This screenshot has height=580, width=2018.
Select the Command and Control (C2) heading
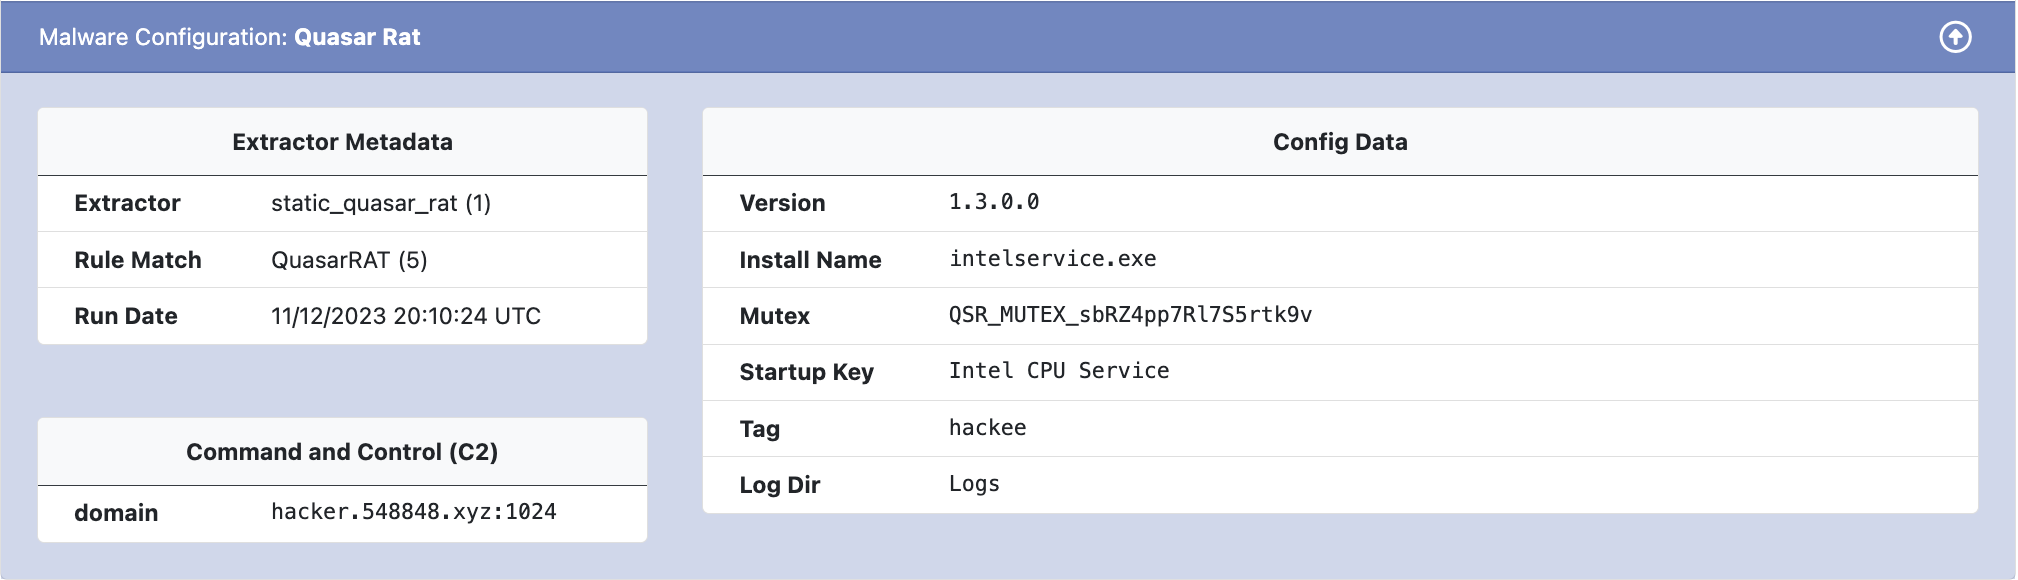coord(342,452)
